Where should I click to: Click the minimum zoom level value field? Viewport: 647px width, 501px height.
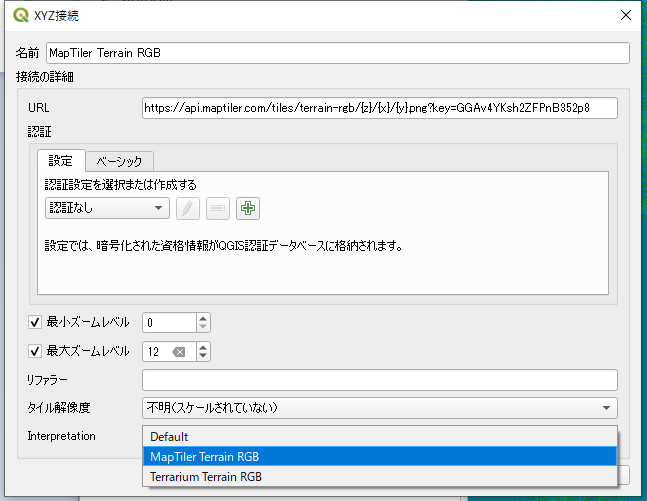[x=169, y=323]
